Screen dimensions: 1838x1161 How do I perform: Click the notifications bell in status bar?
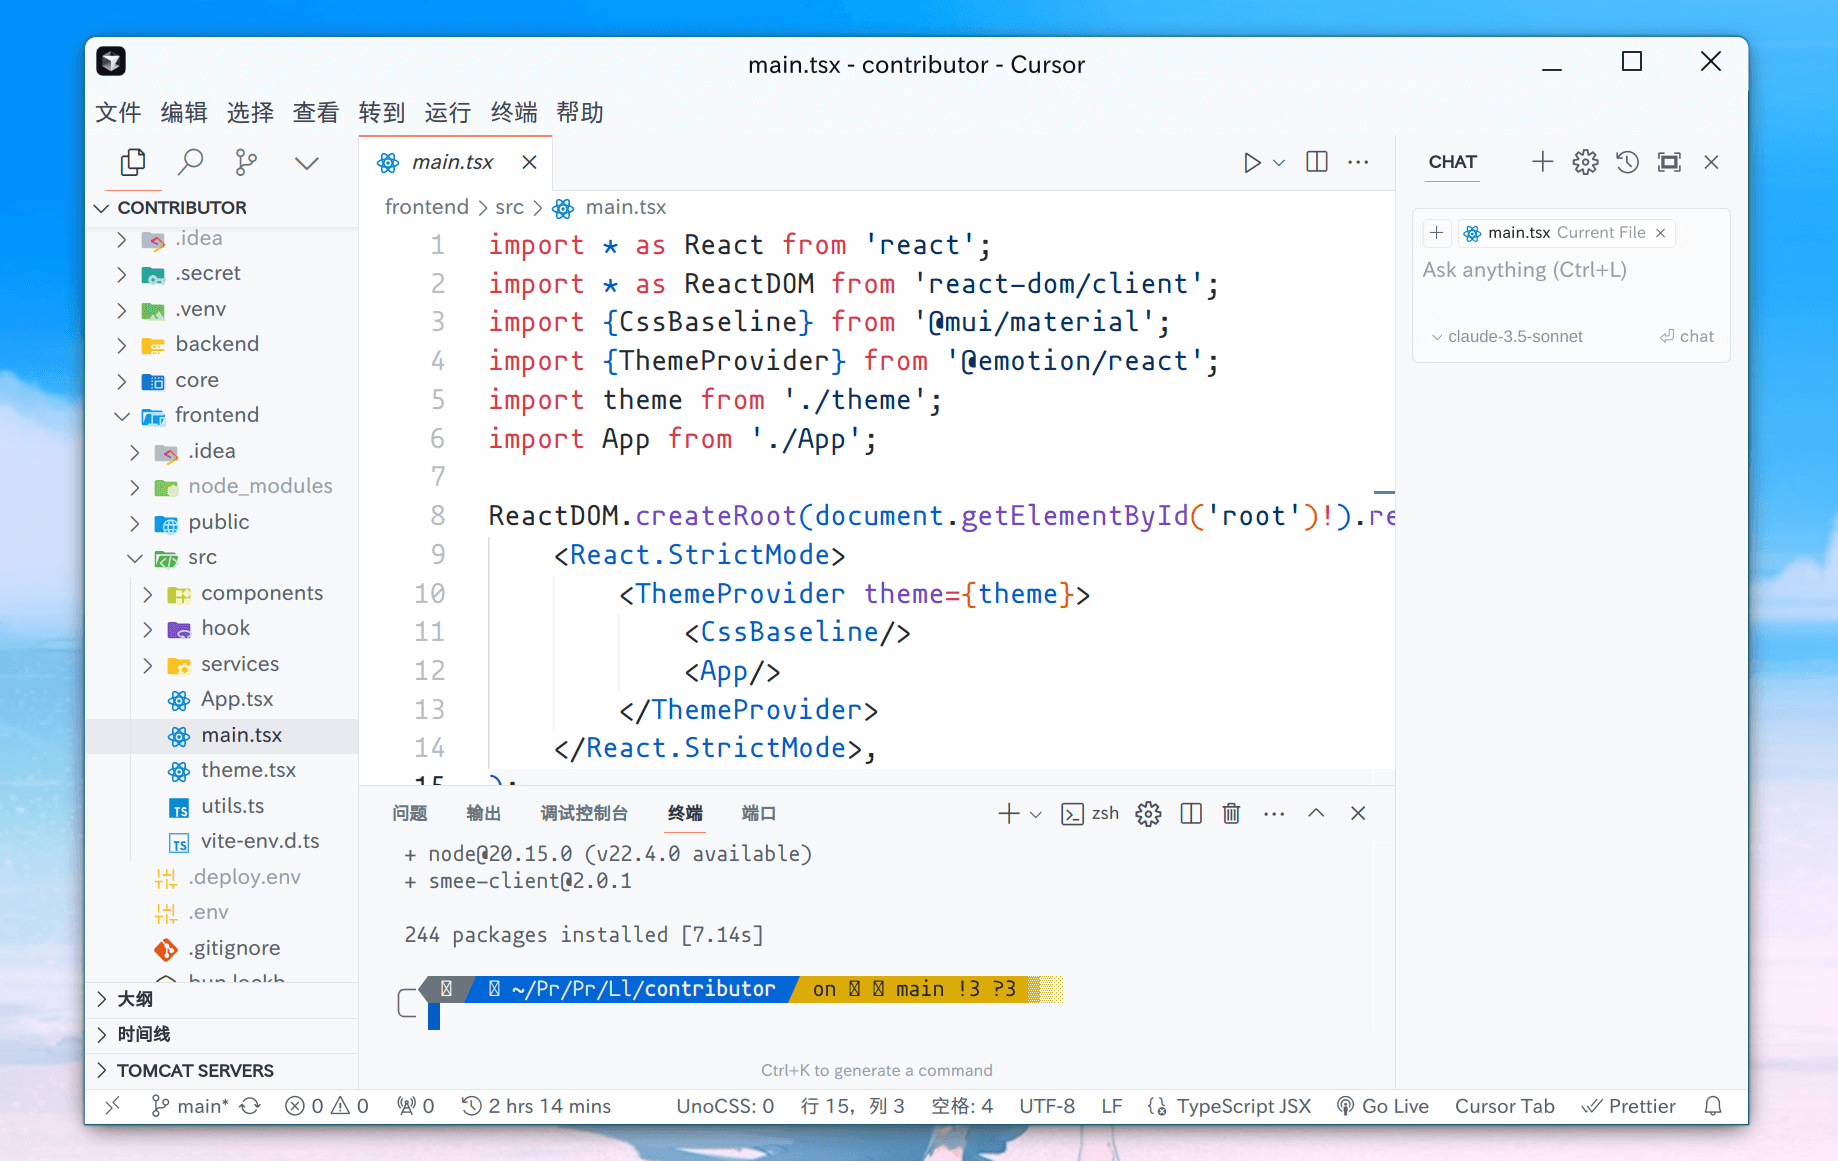click(x=1713, y=1106)
